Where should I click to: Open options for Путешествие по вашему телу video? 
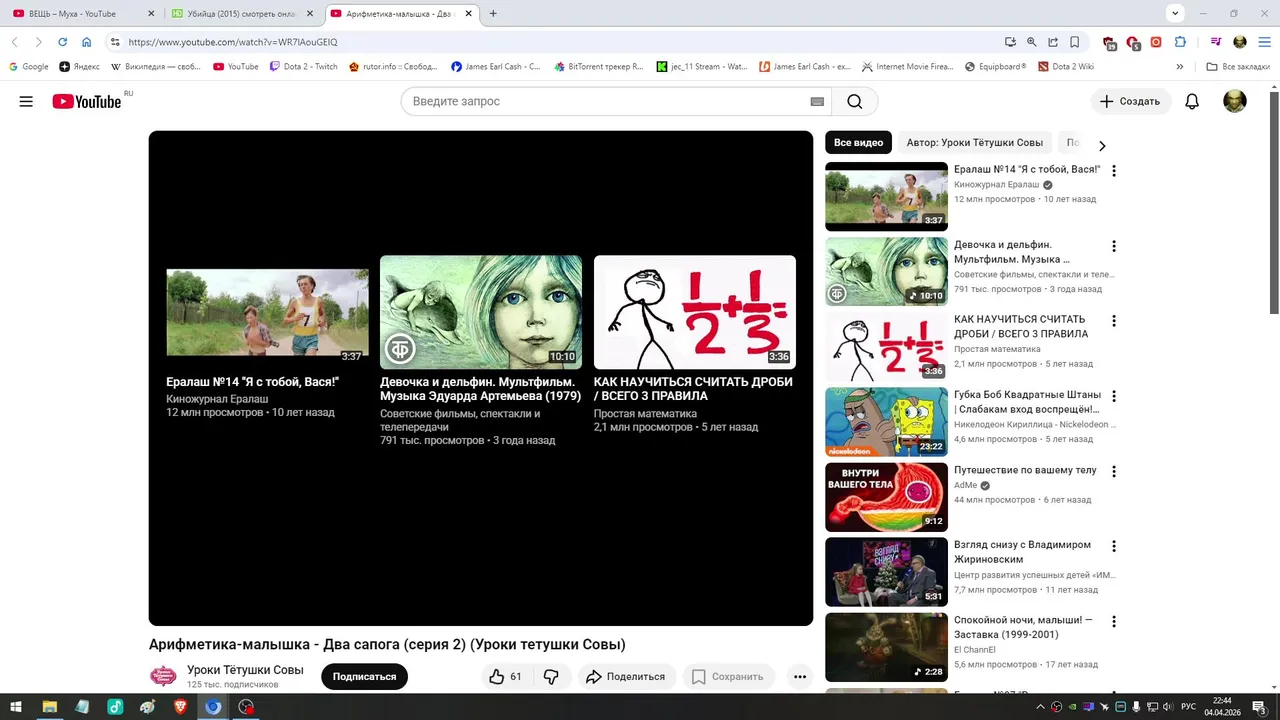1114,471
